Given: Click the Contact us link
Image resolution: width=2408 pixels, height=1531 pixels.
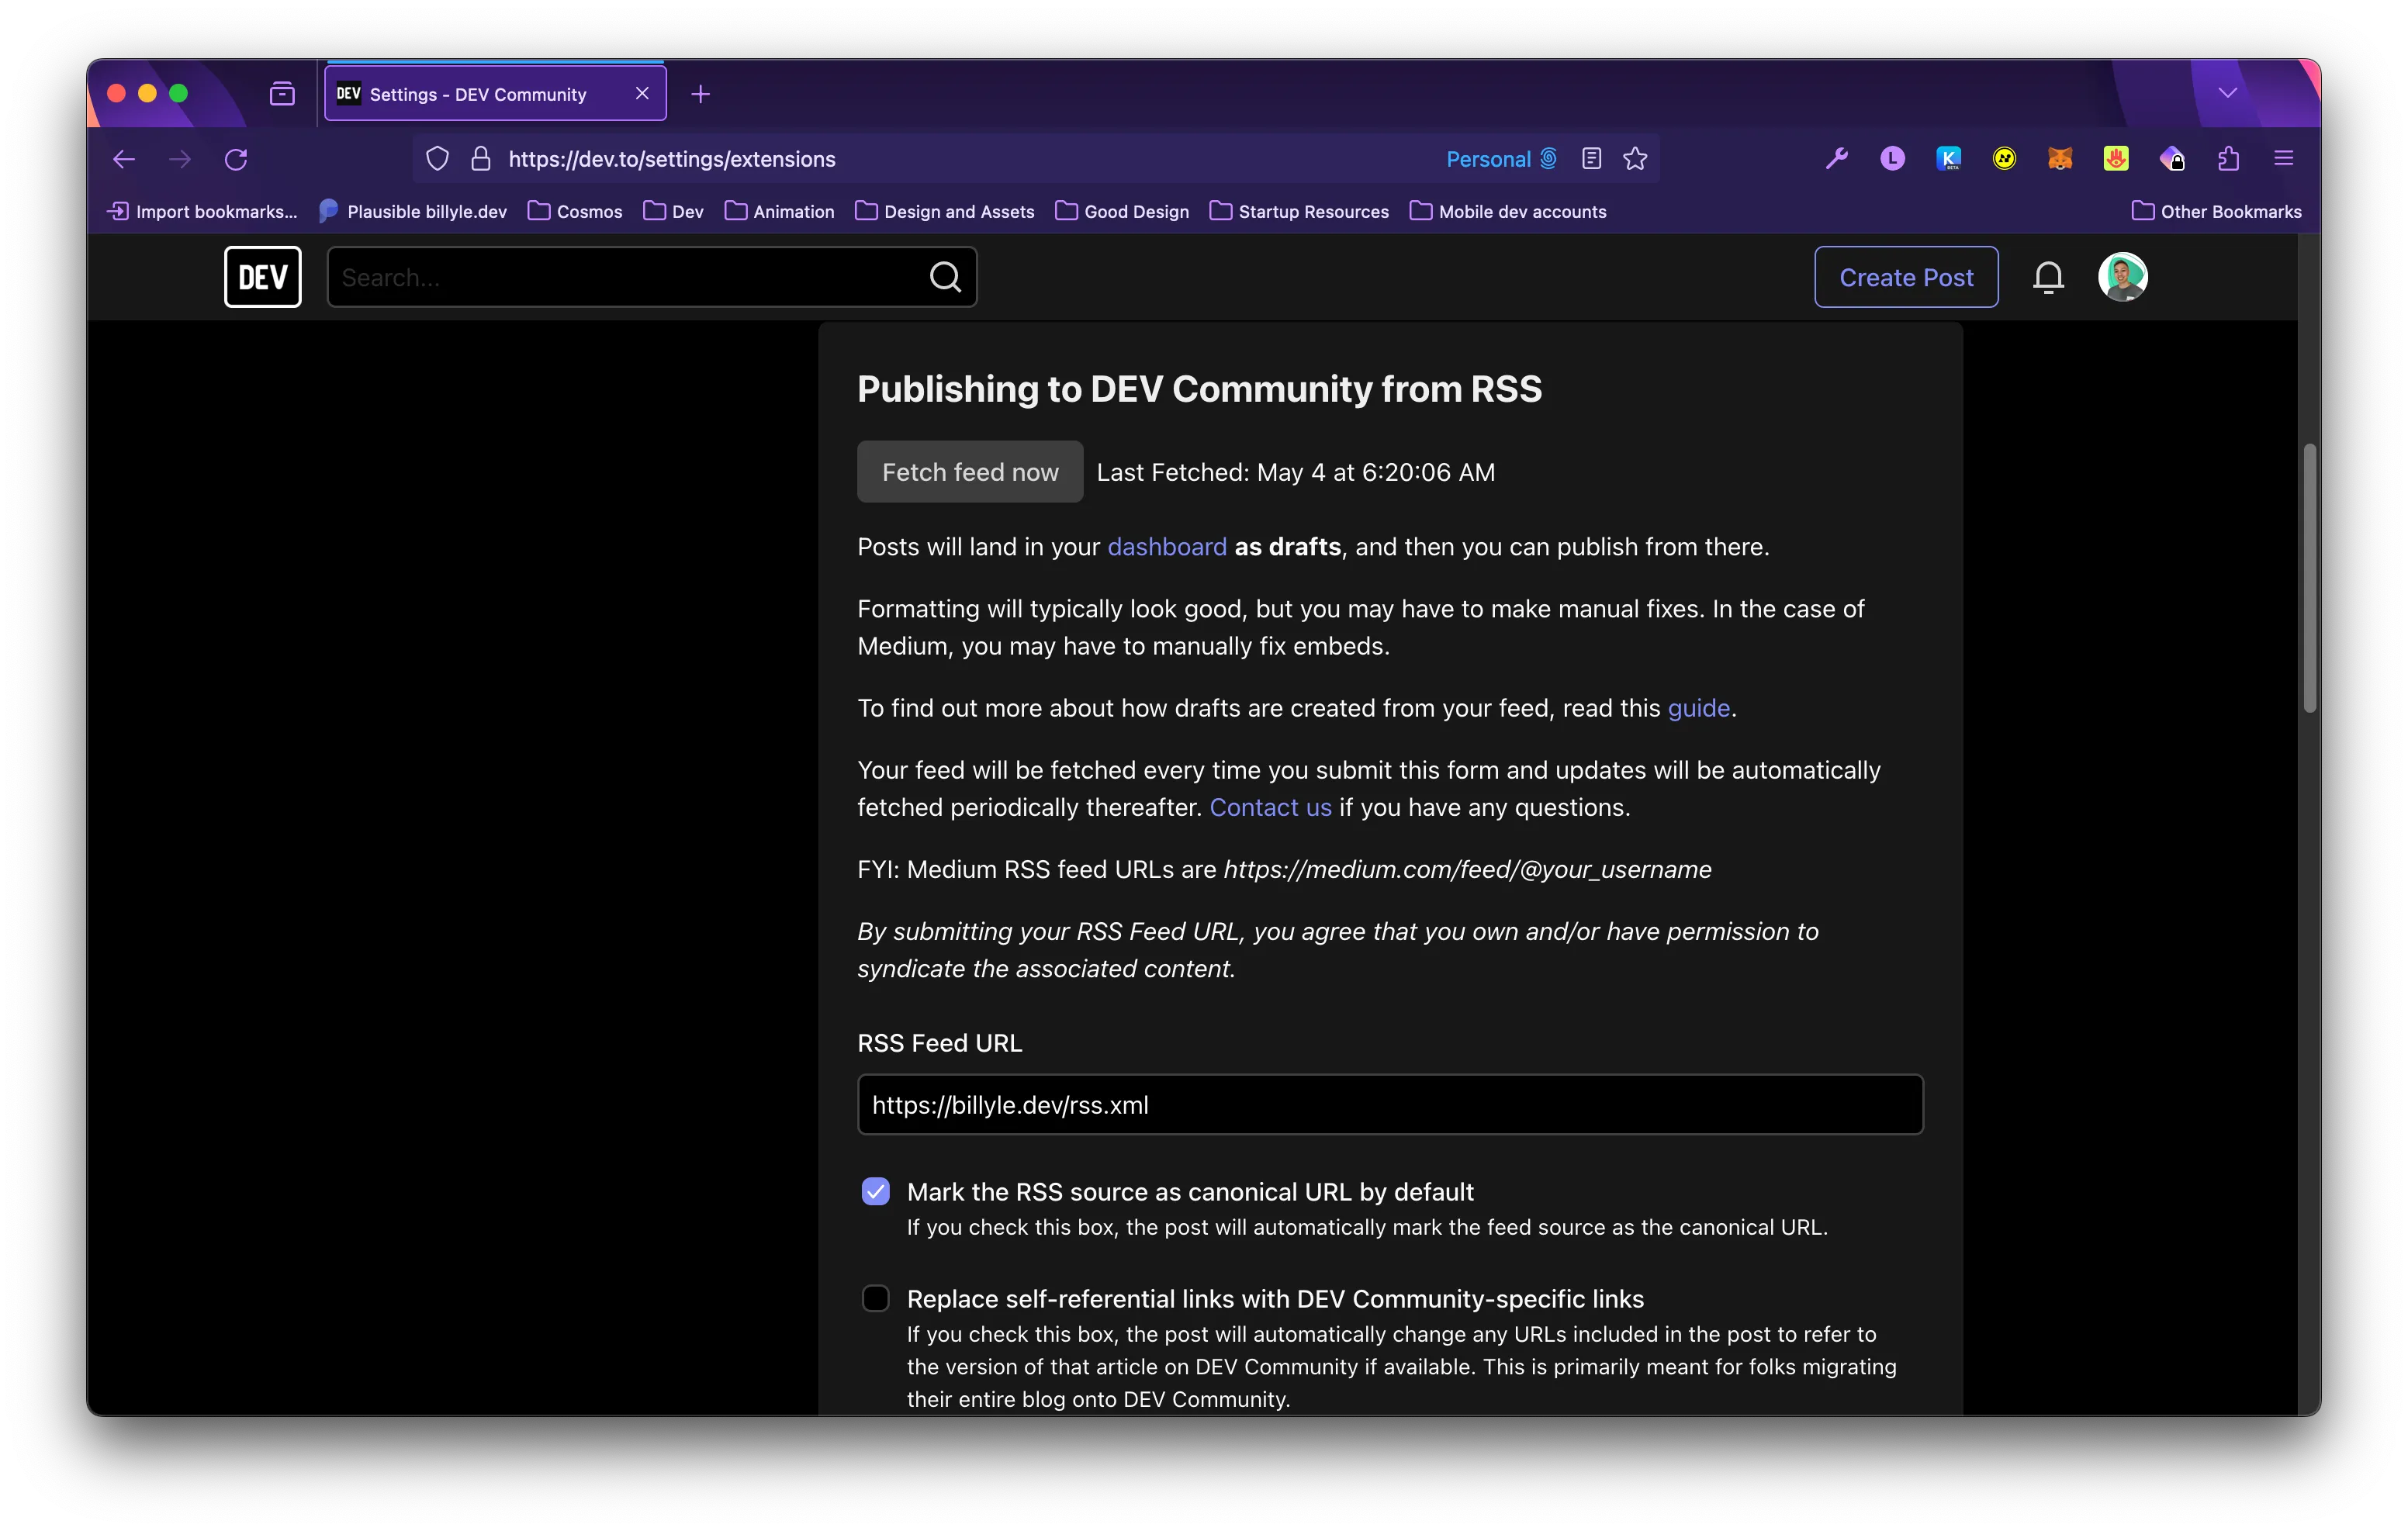Looking at the screenshot, I should [x=1270, y=807].
